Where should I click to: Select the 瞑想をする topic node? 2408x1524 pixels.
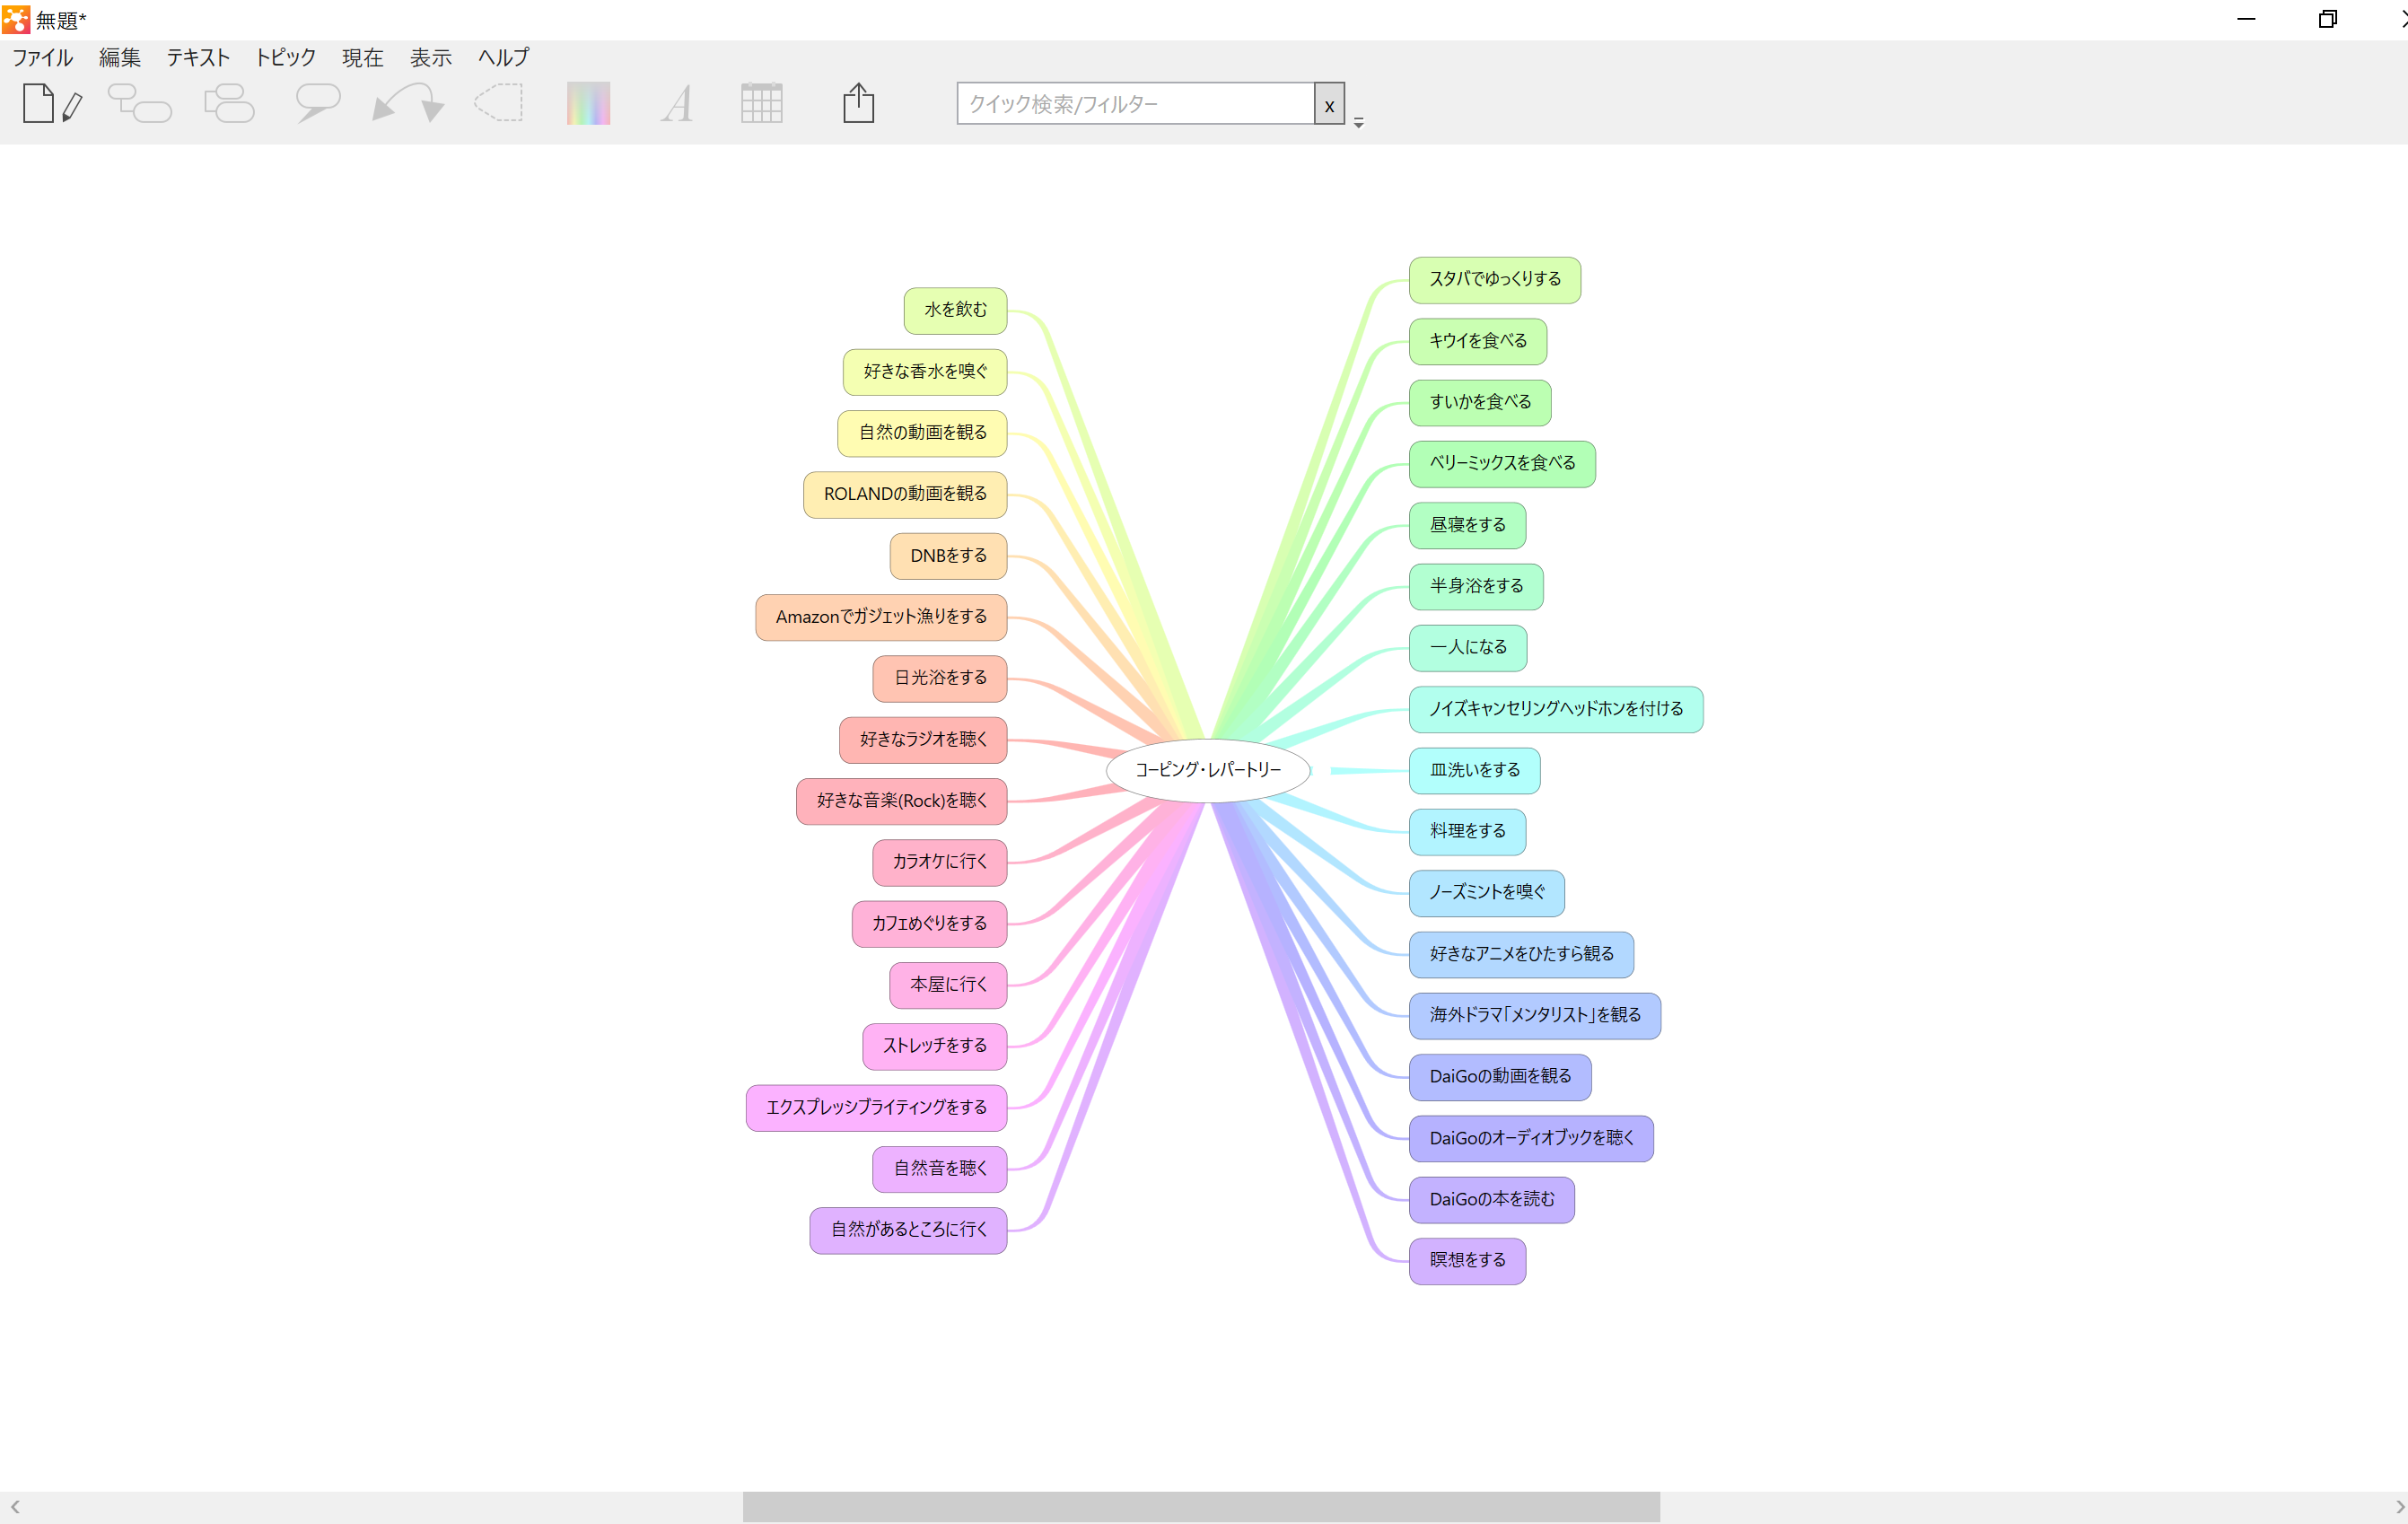click(1466, 1260)
